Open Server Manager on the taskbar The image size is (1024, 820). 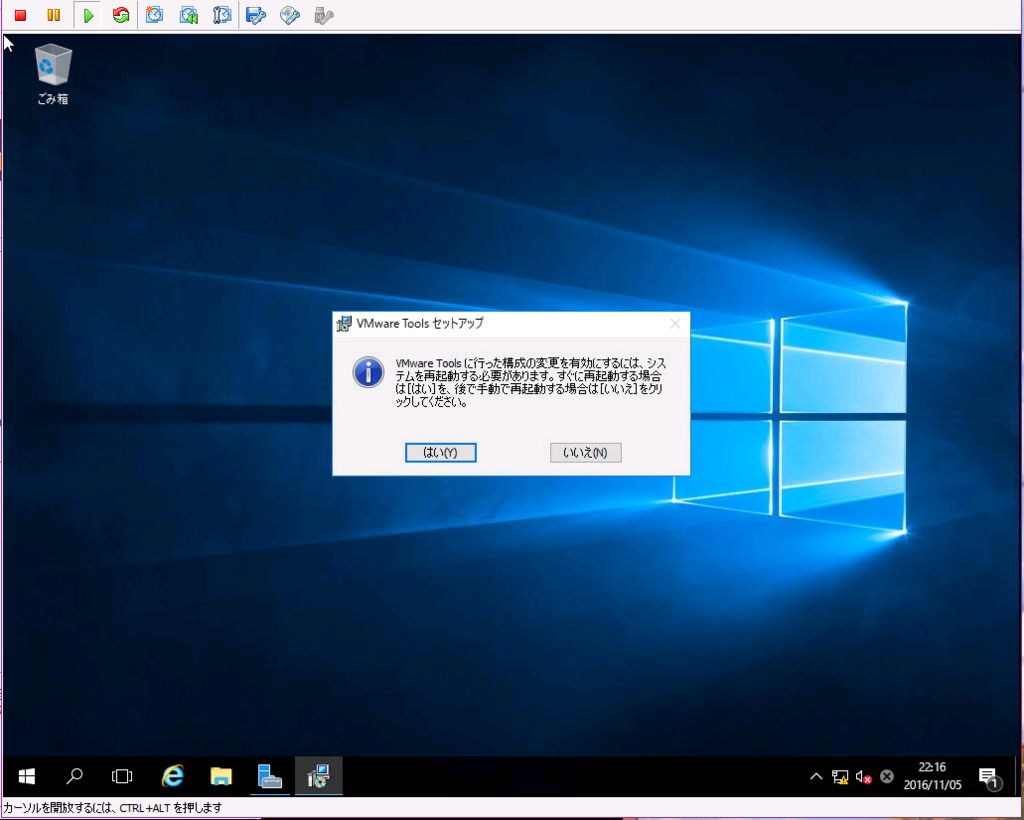(270, 776)
